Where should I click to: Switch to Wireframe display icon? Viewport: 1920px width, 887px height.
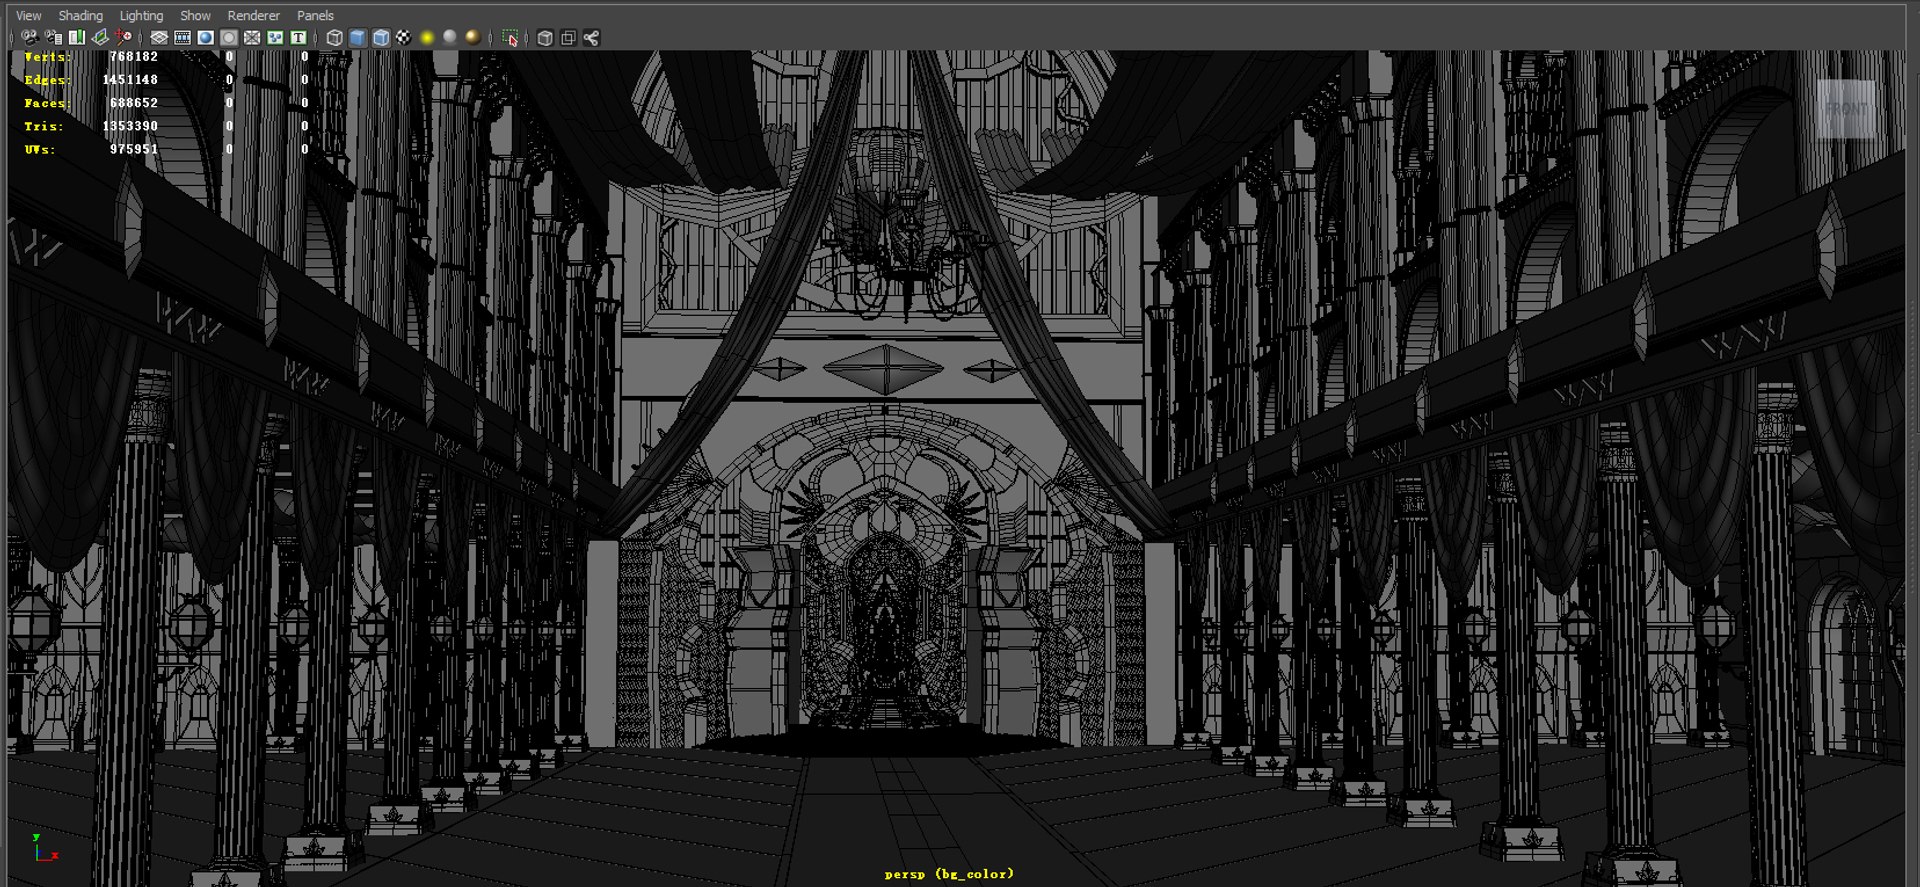[x=334, y=38]
